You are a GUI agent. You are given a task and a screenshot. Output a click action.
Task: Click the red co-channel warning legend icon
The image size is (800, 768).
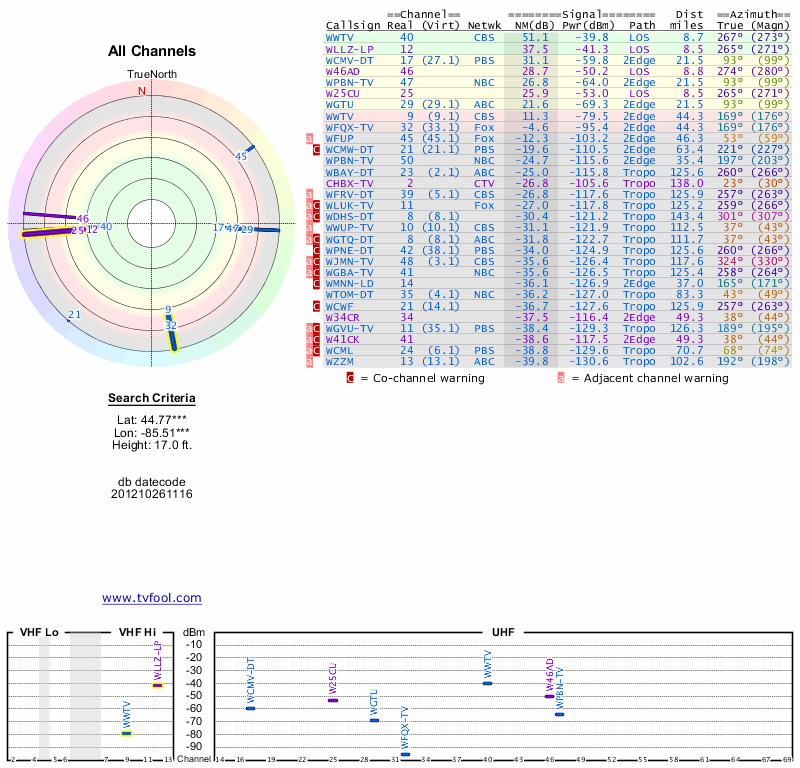350,378
